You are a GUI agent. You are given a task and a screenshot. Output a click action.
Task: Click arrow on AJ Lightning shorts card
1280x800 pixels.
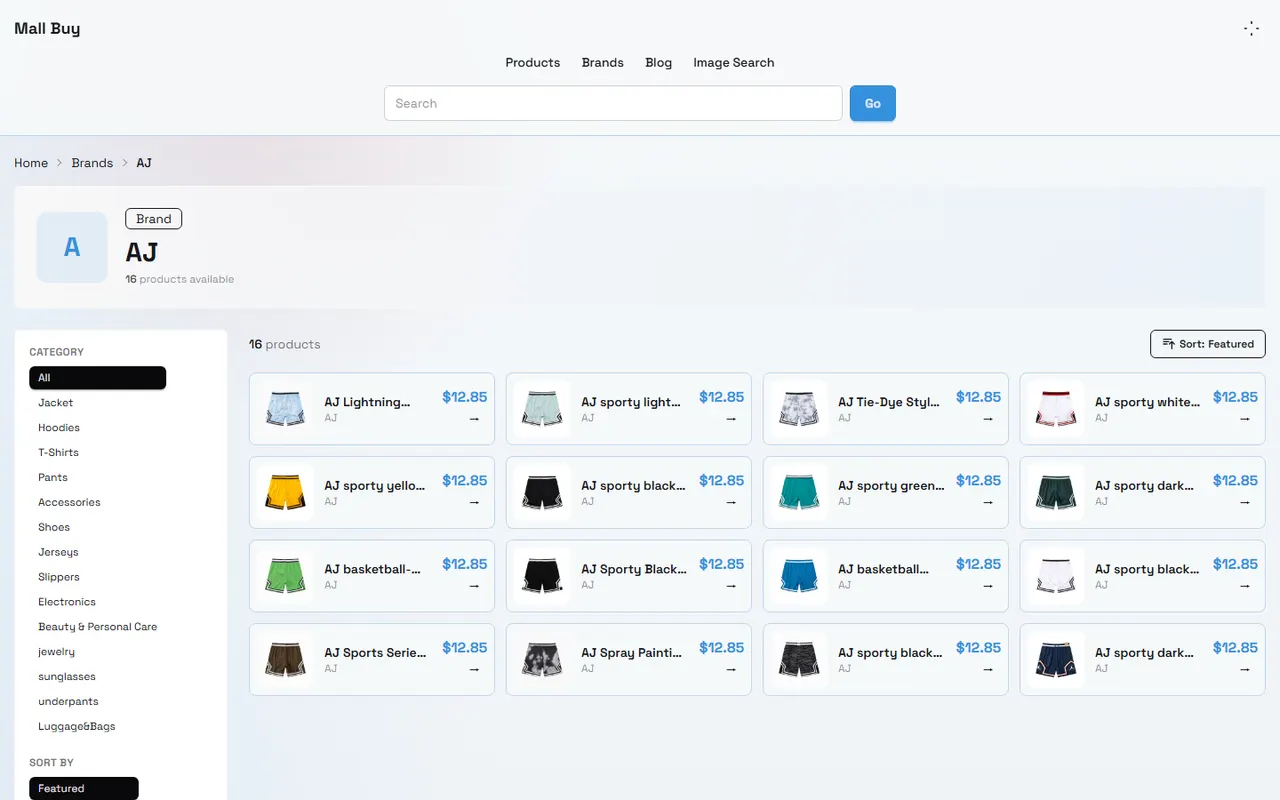click(x=474, y=419)
